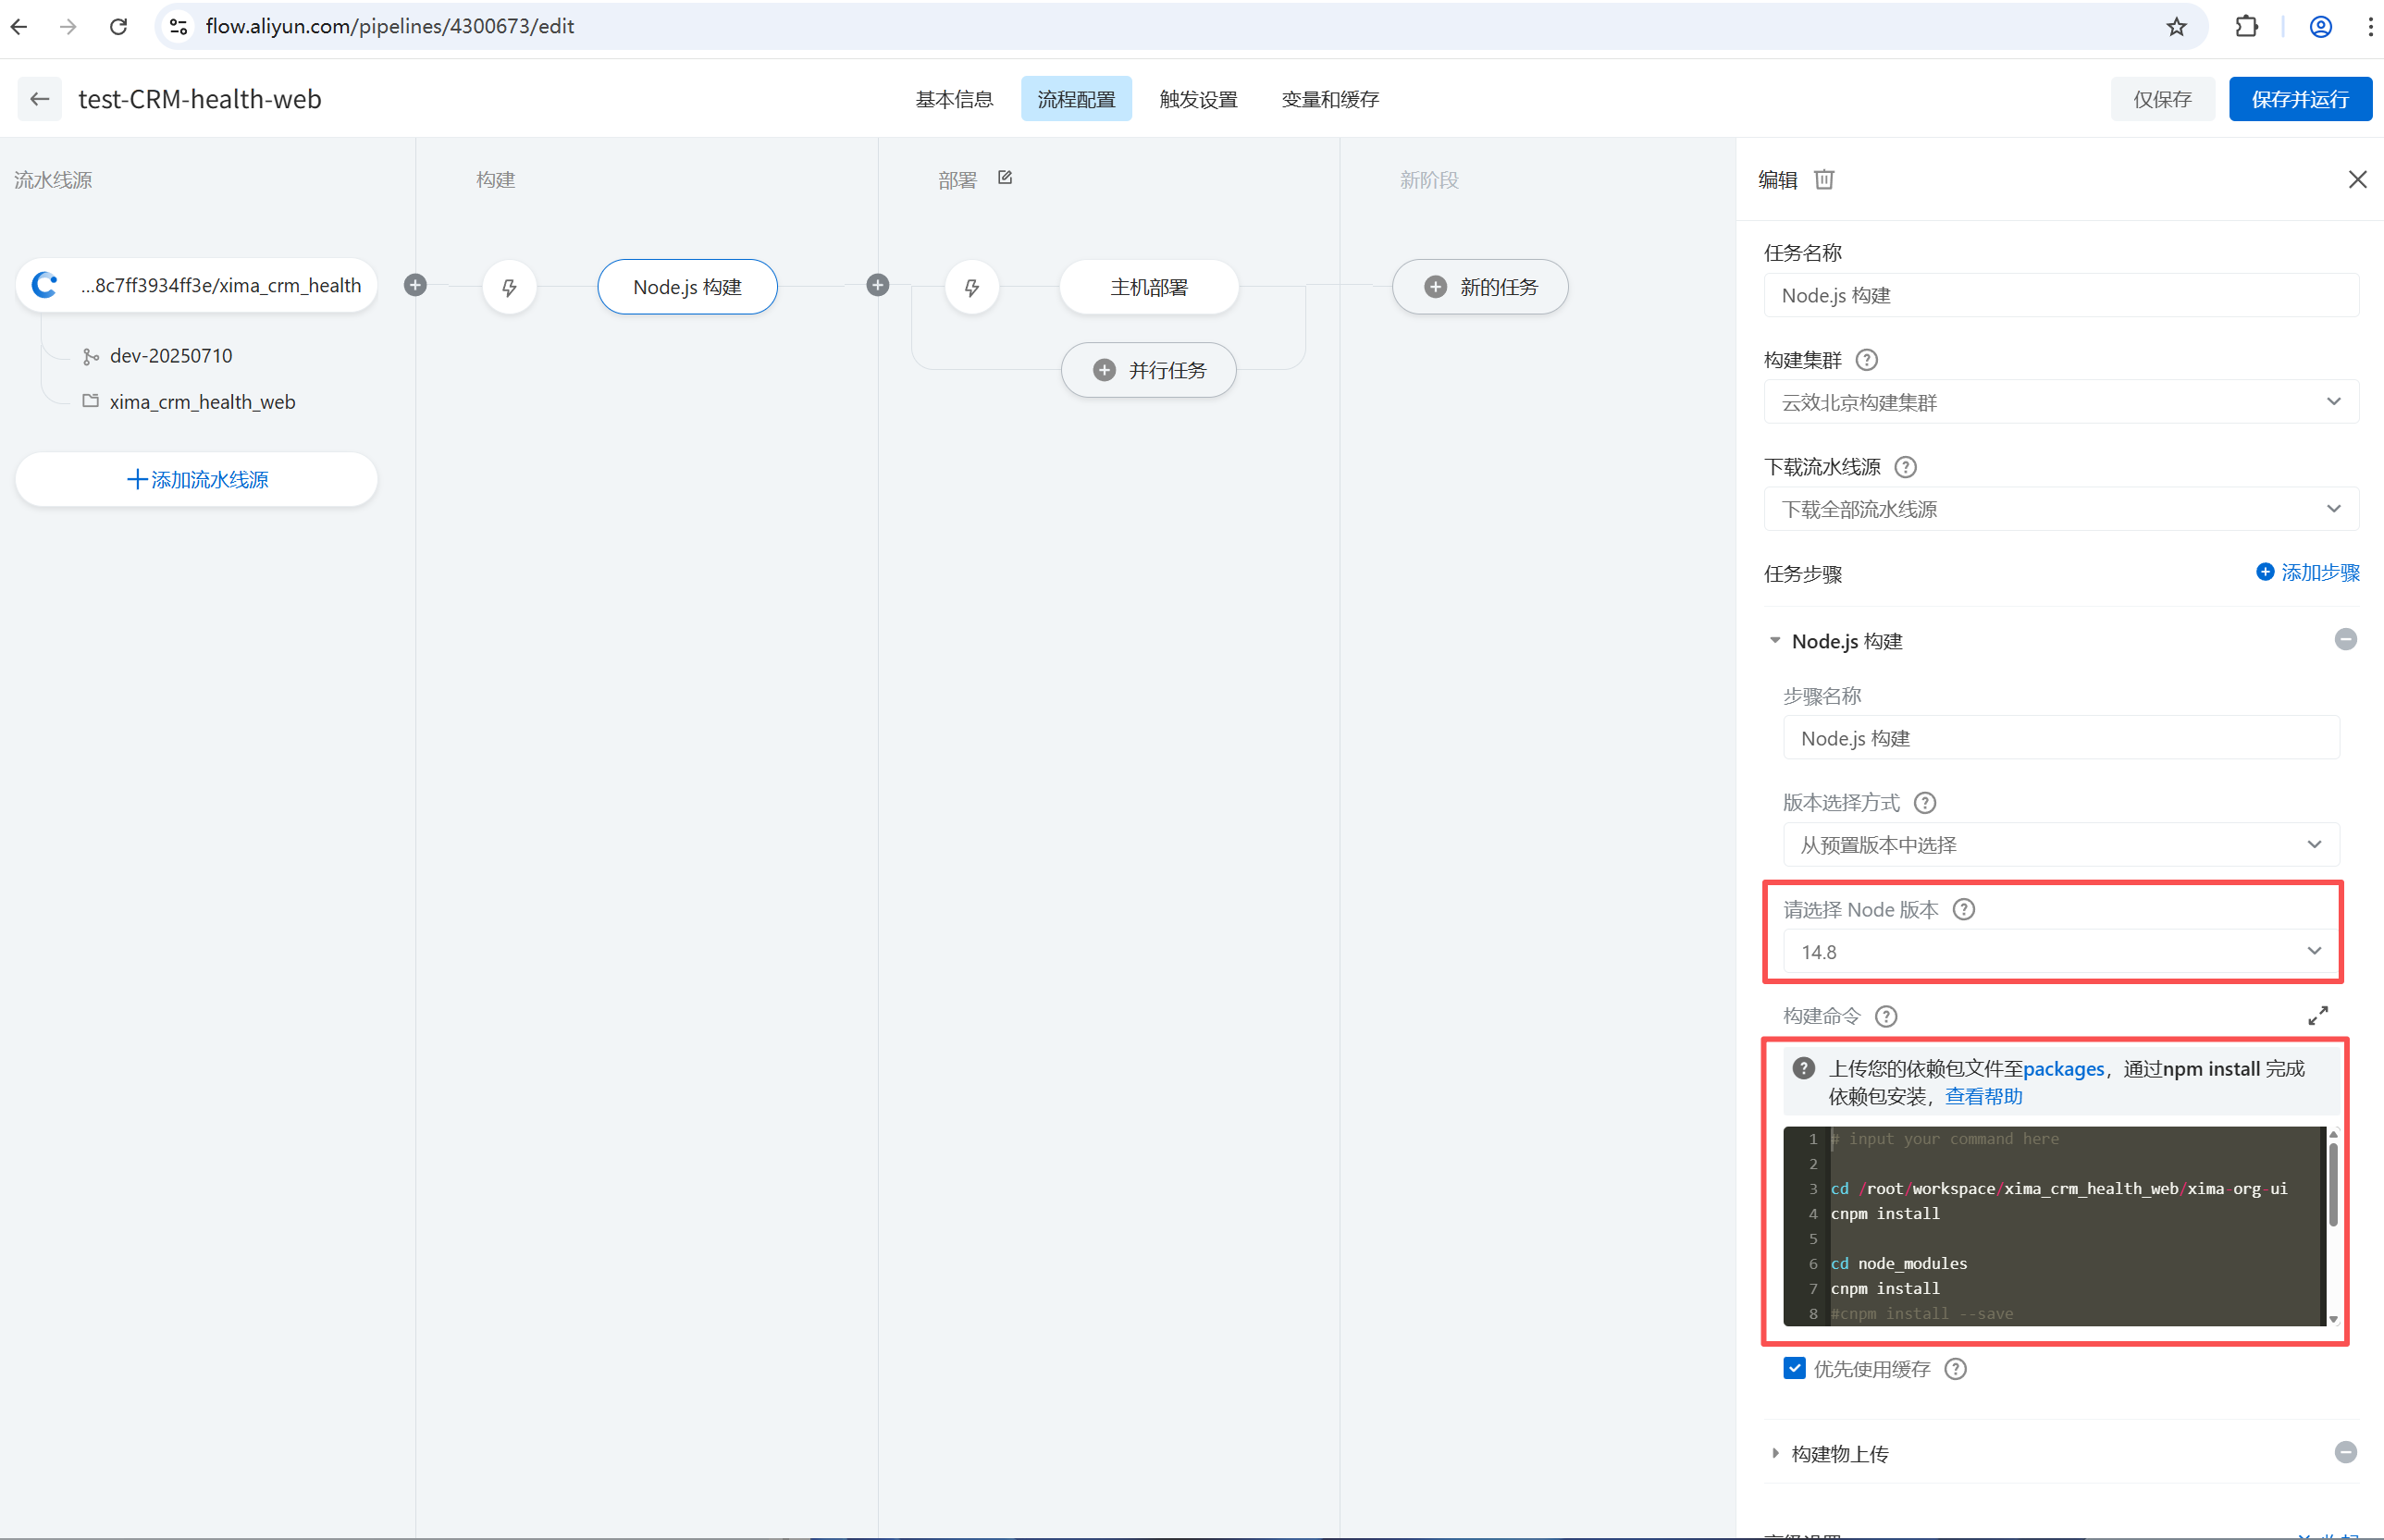Viewport: 2384px width, 1540px height.
Task: Collapse the Node.js 构建 step section
Action: (x=1775, y=641)
